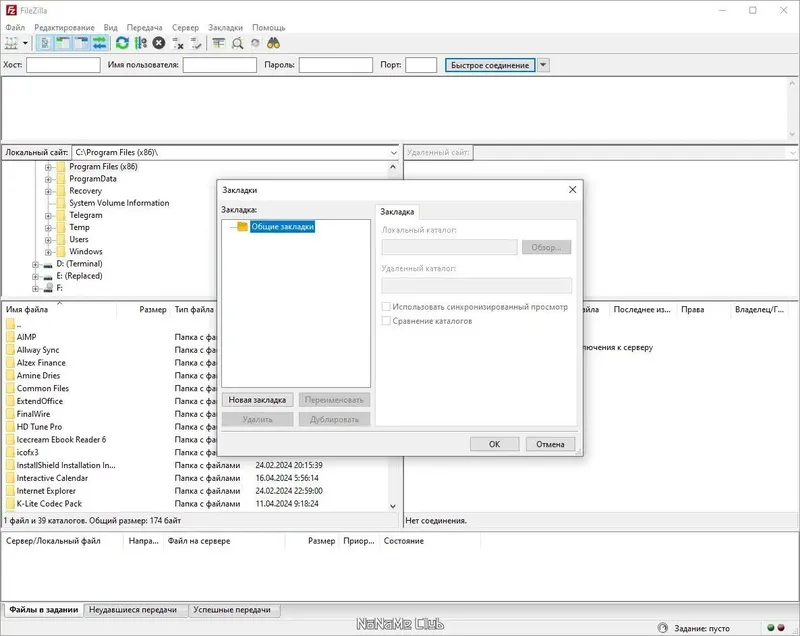Open the Локальный сайт path dropdown

tap(393, 152)
